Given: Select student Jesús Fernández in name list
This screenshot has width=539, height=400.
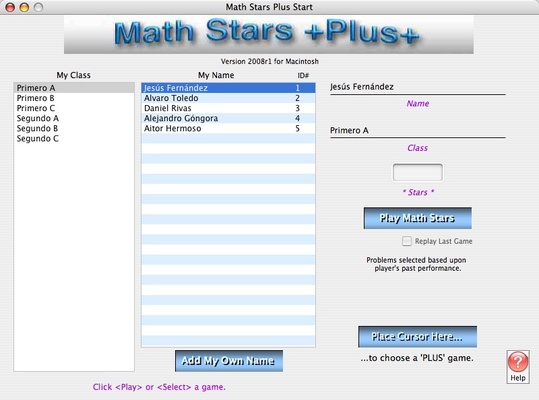Looking at the screenshot, I should pyautogui.click(x=228, y=88).
